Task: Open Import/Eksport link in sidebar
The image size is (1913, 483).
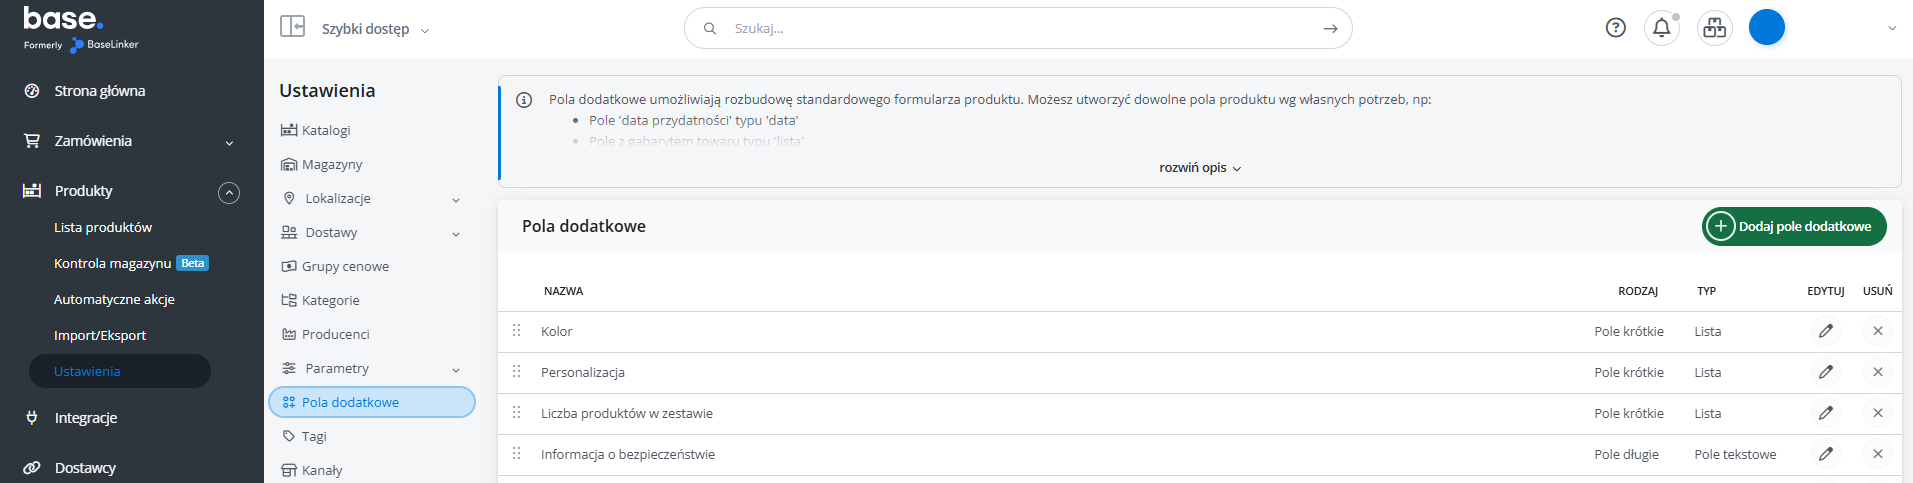Action: pyautogui.click(x=100, y=335)
